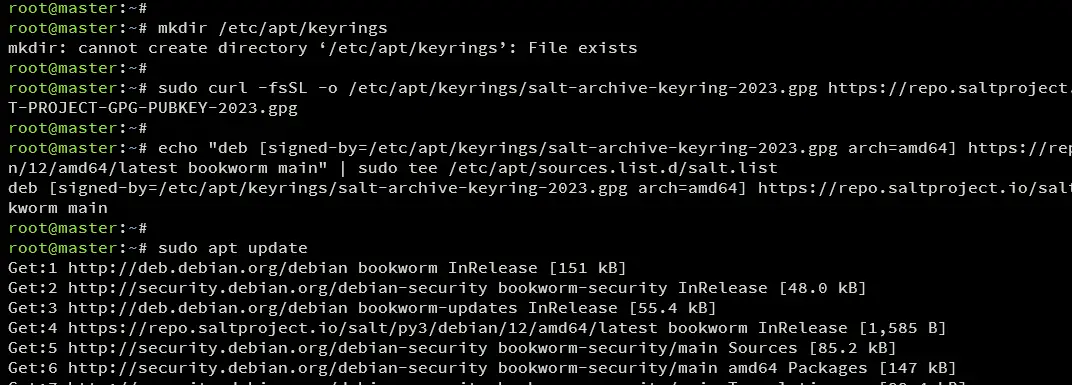Viewport: 1072px width, 385px height.
Task: Click the empty prompt after the mkdir error
Action: tap(78, 68)
